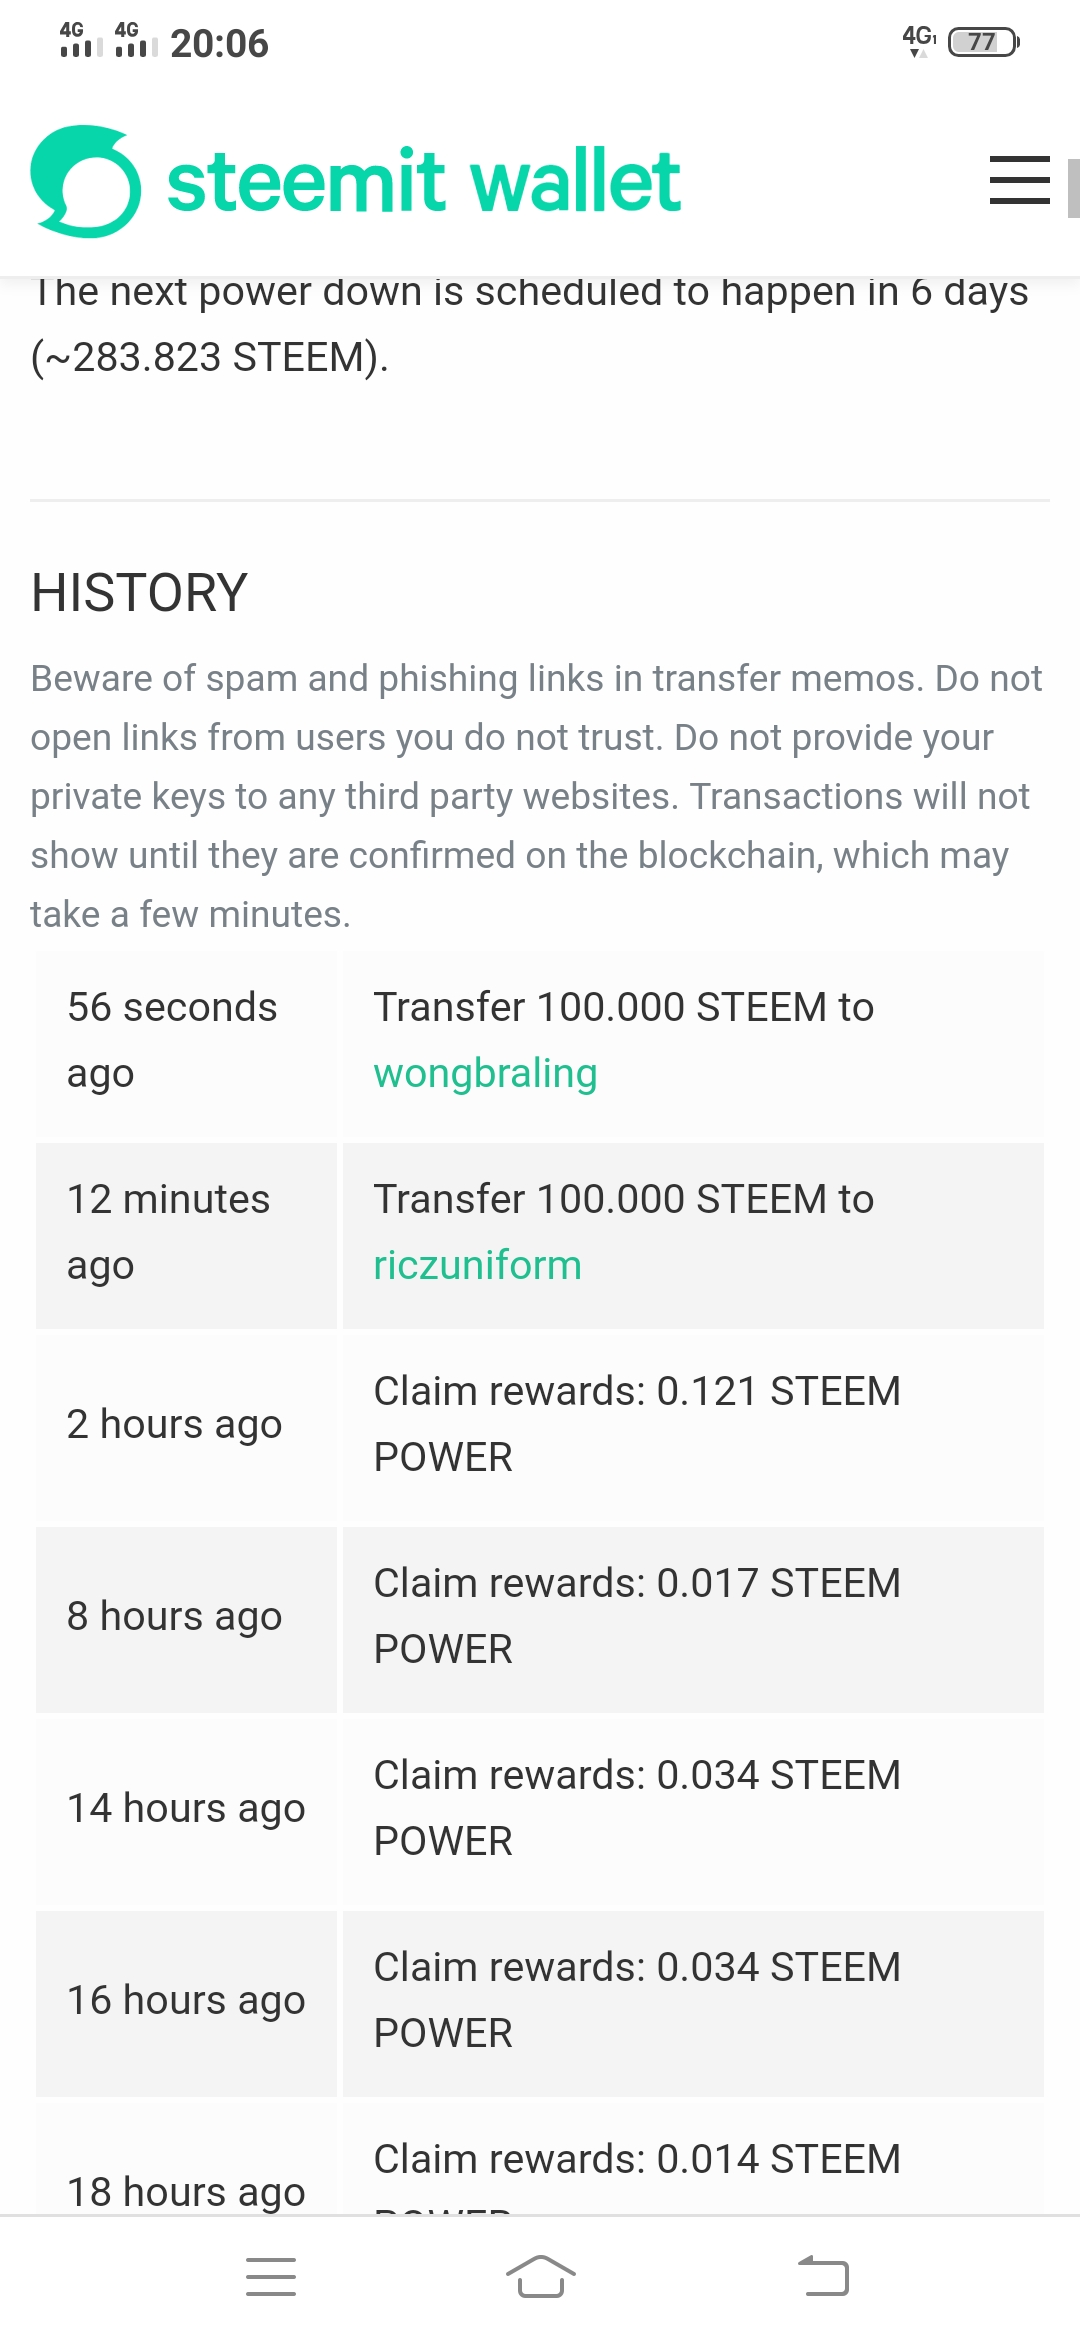
Task: Open the riczuniform account link
Action: click(477, 1265)
